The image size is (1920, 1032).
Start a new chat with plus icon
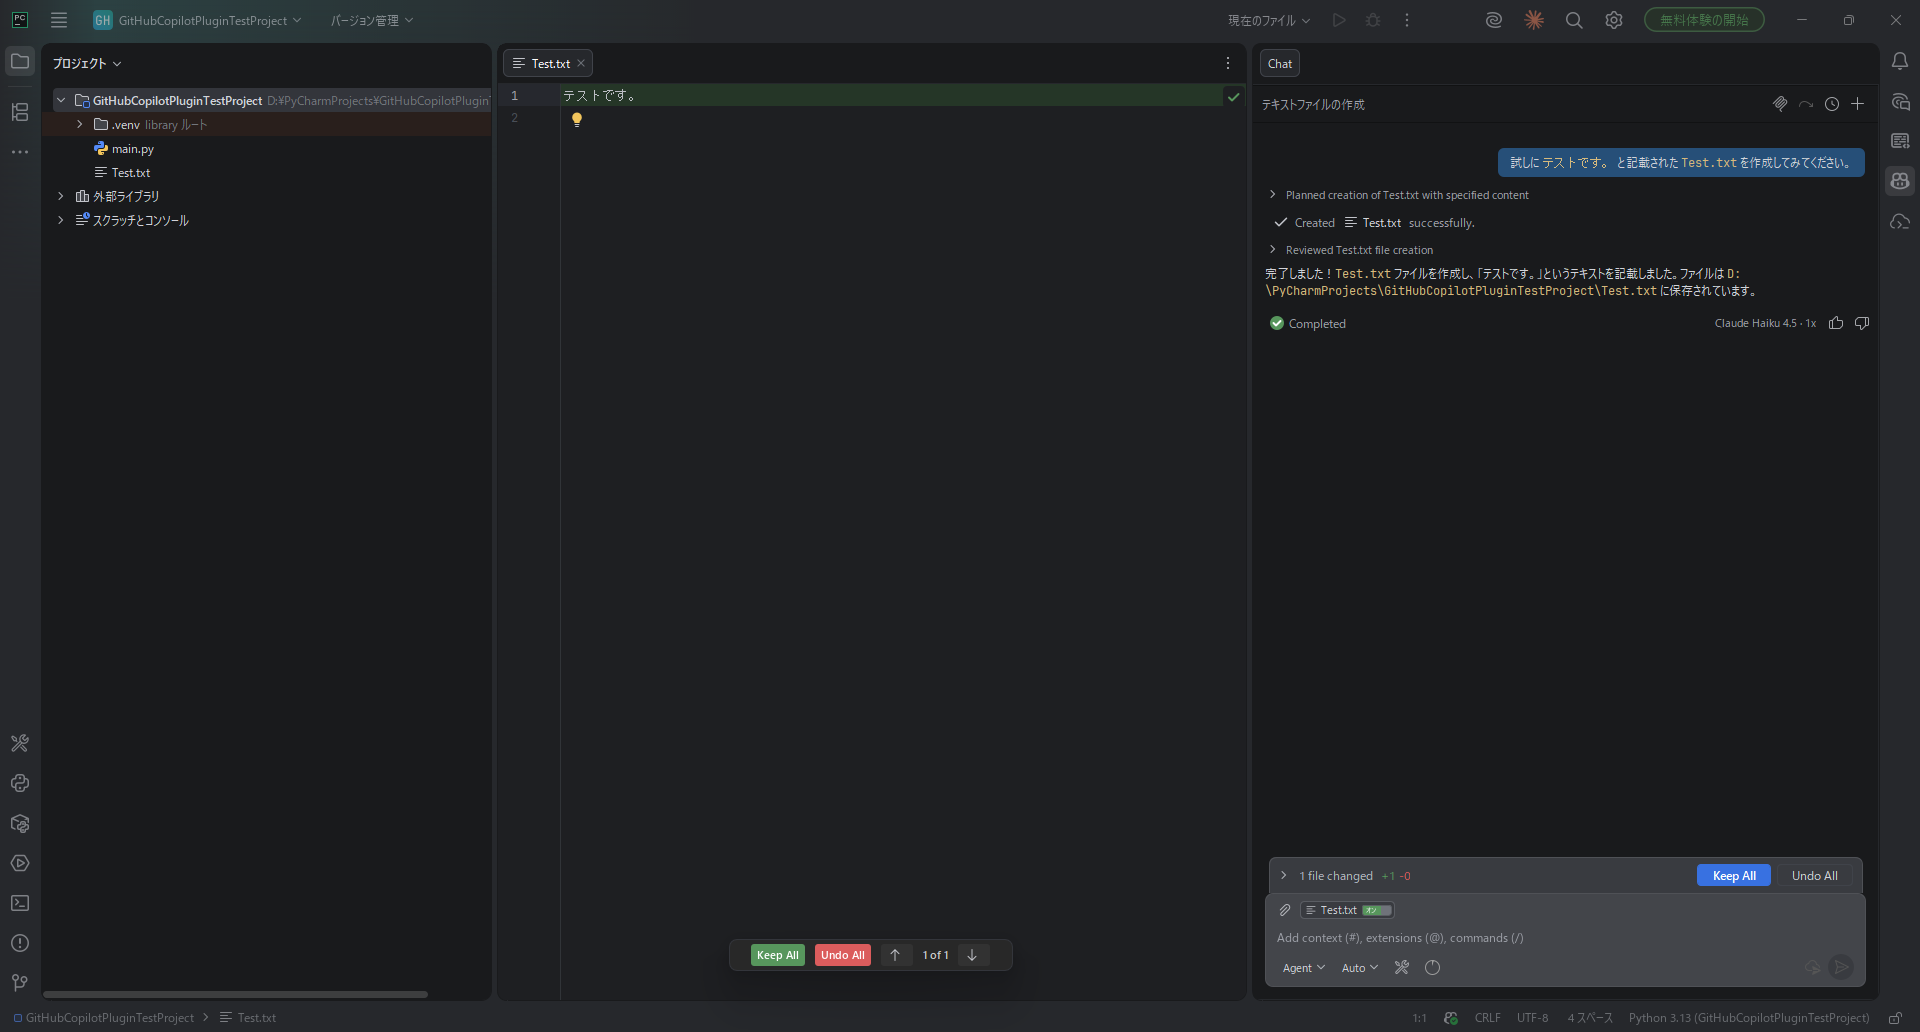coord(1857,104)
